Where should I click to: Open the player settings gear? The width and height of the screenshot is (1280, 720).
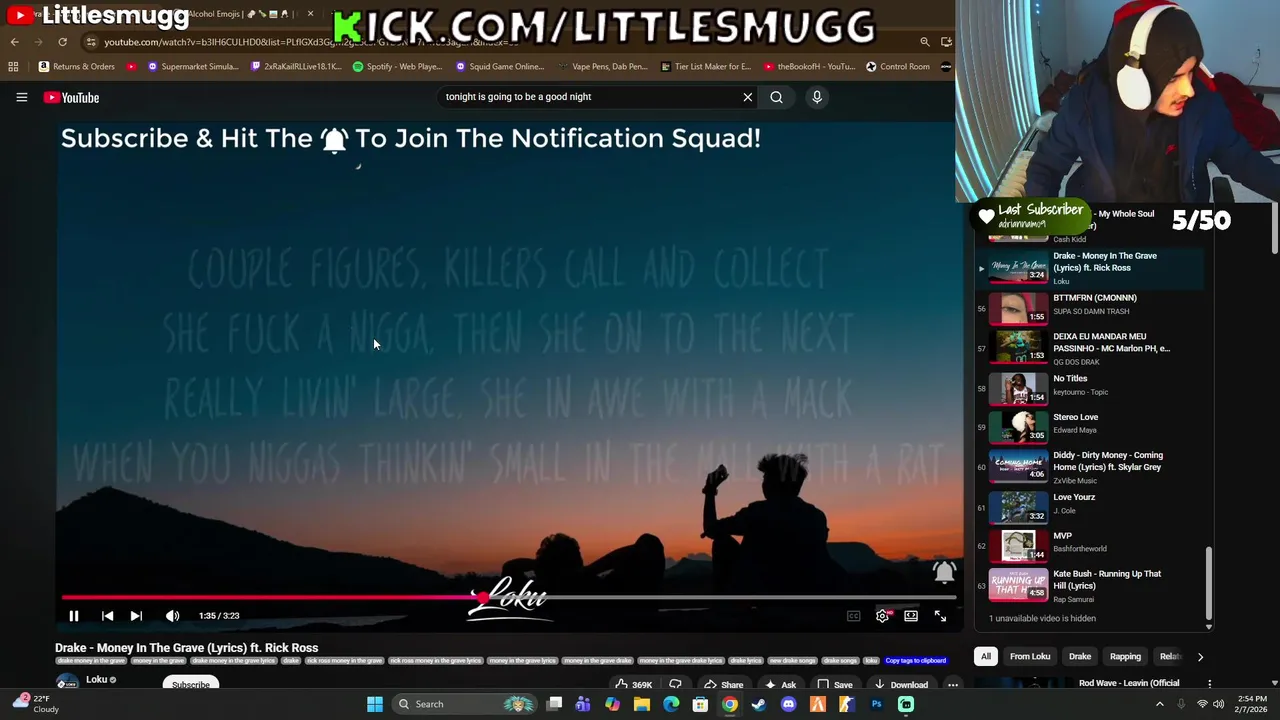[882, 616]
